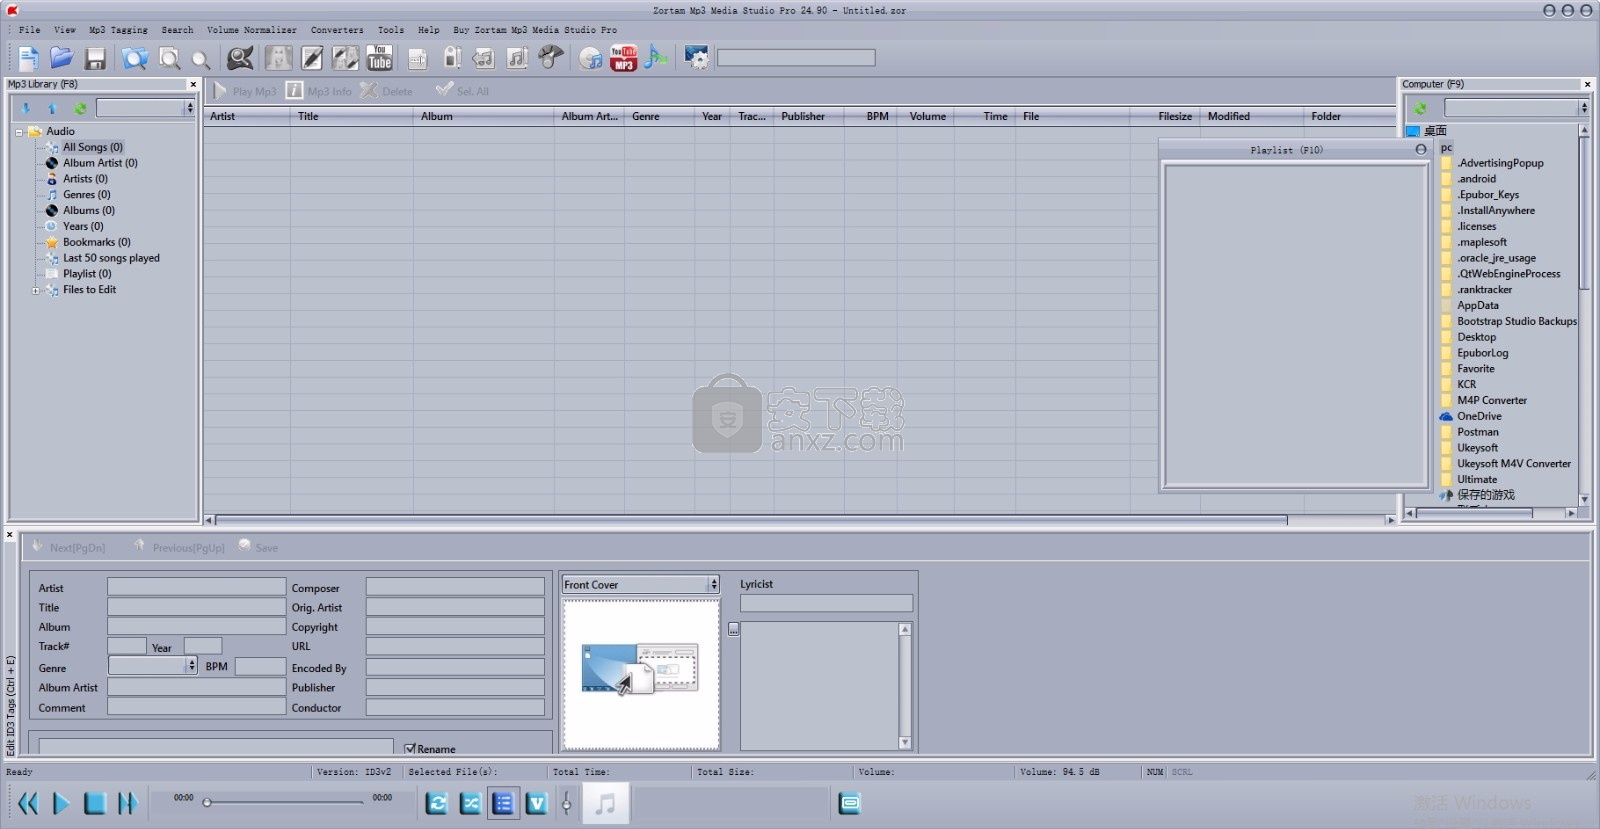Click the CD with music note icon
The width and height of the screenshot is (1600, 829).
pyautogui.click(x=590, y=58)
